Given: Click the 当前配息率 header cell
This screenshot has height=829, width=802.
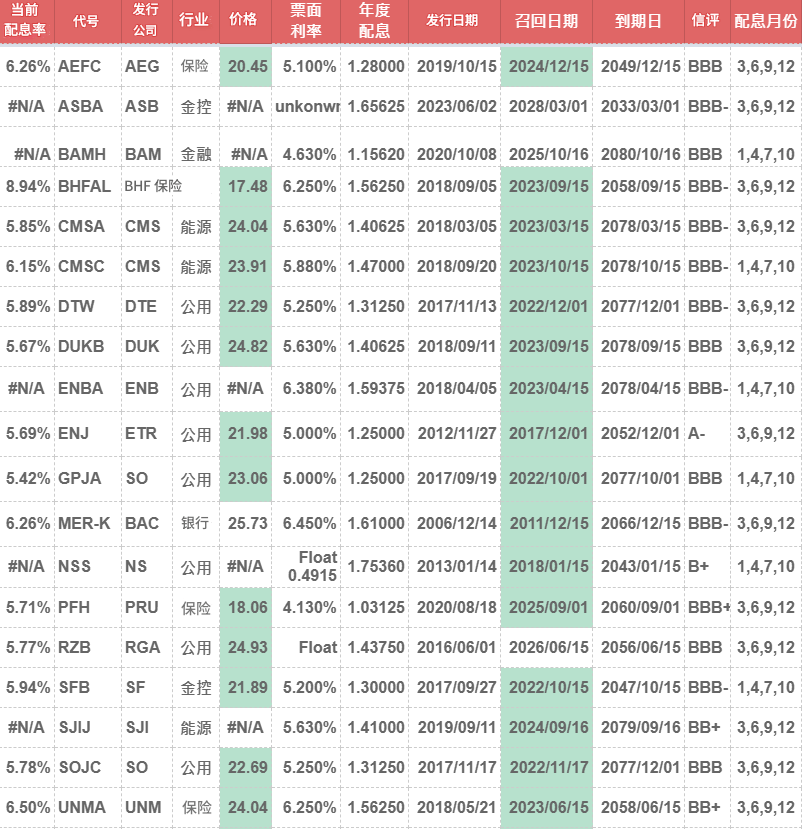Looking at the screenshot, I should click(x=26, y=21).
